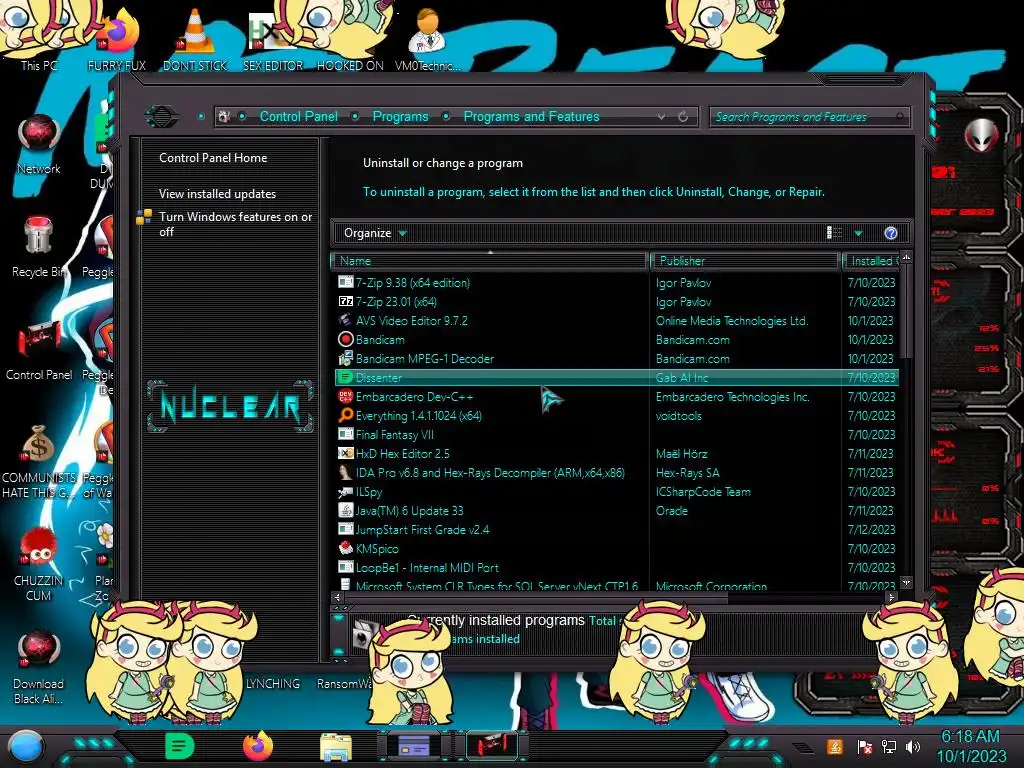Screen dimensions: 1024x768
Task: Click the window back navigation orb
Action: 162,117
